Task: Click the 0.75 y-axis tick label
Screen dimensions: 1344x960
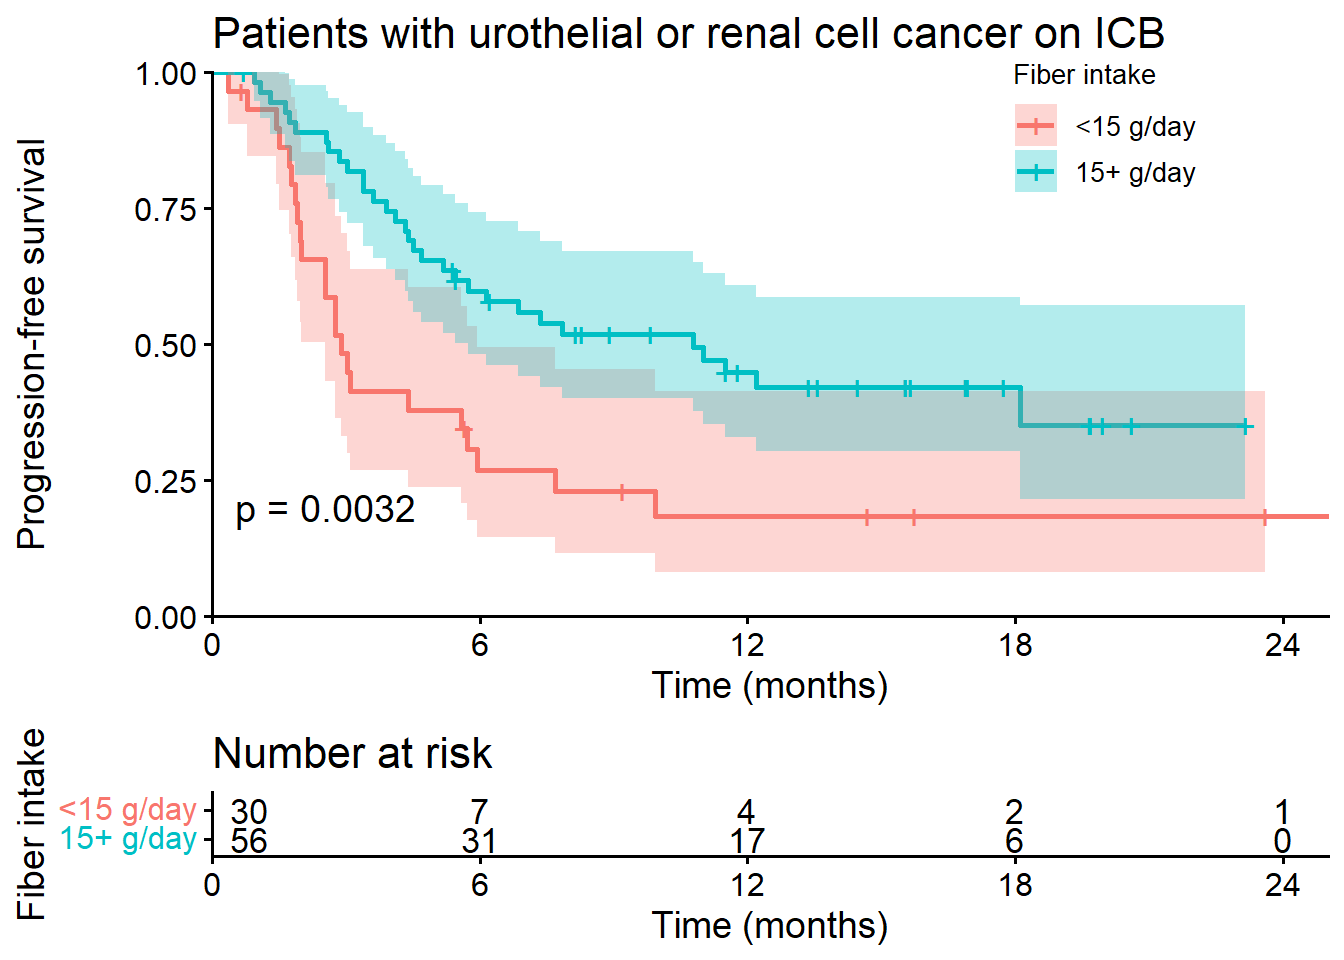Action: pos(166,209)
